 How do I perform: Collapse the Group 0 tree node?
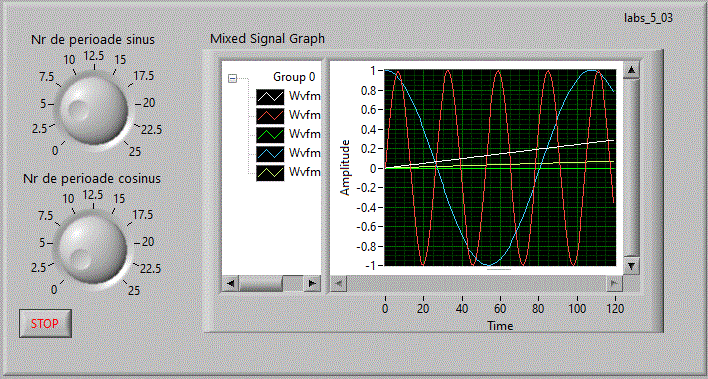pos(233,79)
